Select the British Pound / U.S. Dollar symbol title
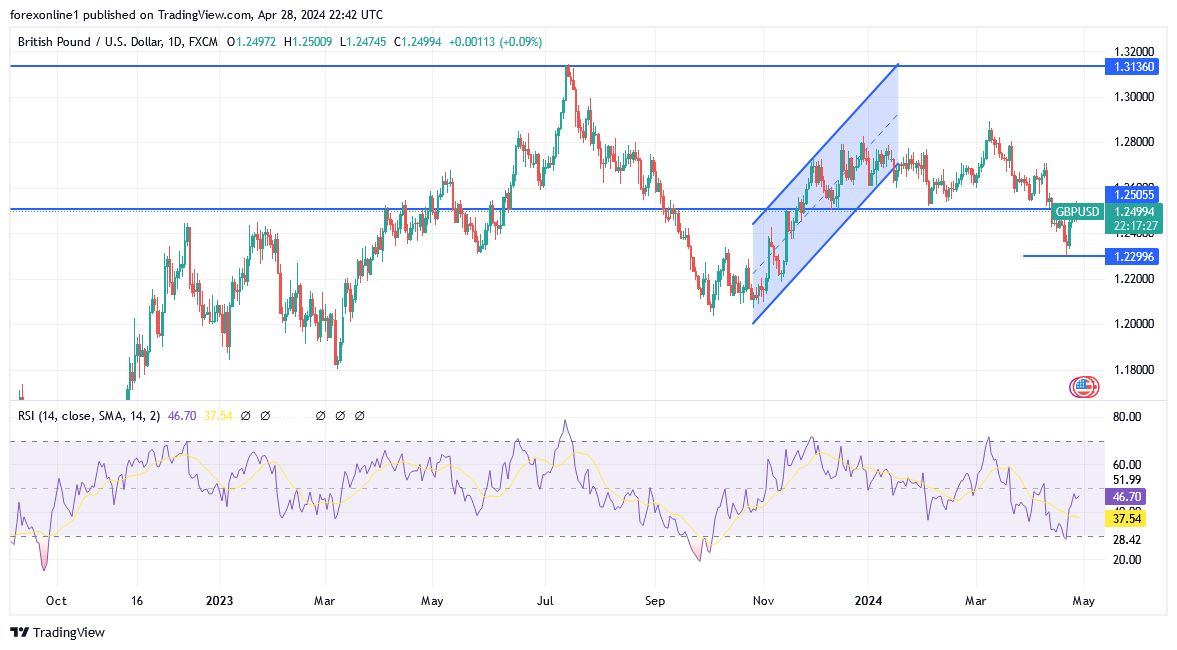Screen dimensions: 1177x650 pos(90,43)
